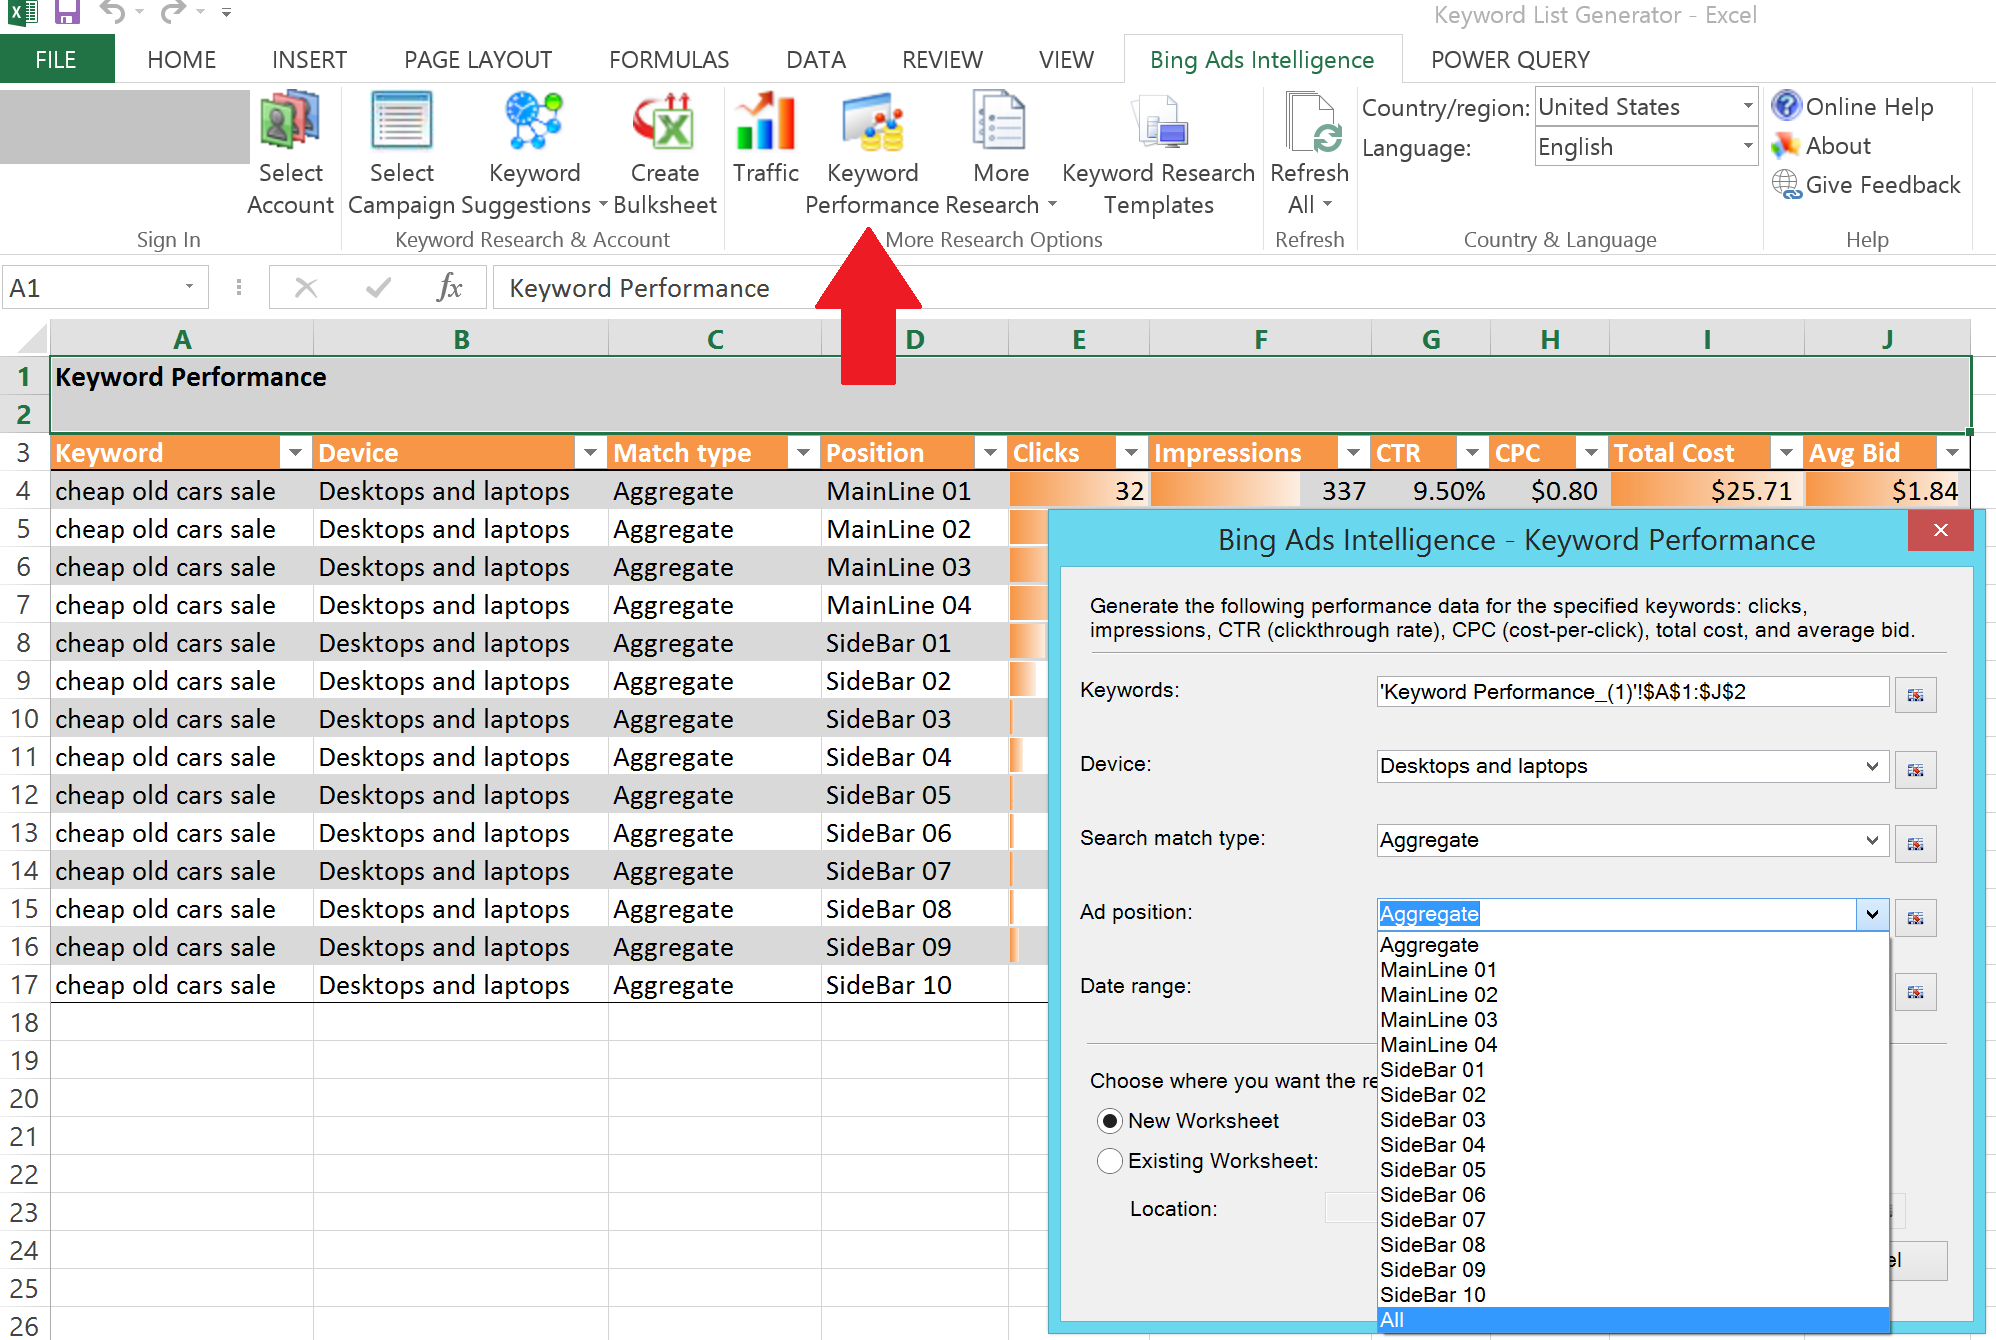Expand the Device dropdown menu
Viewport: 1996px width, 1340px height.
click(x=1875, y=767)
